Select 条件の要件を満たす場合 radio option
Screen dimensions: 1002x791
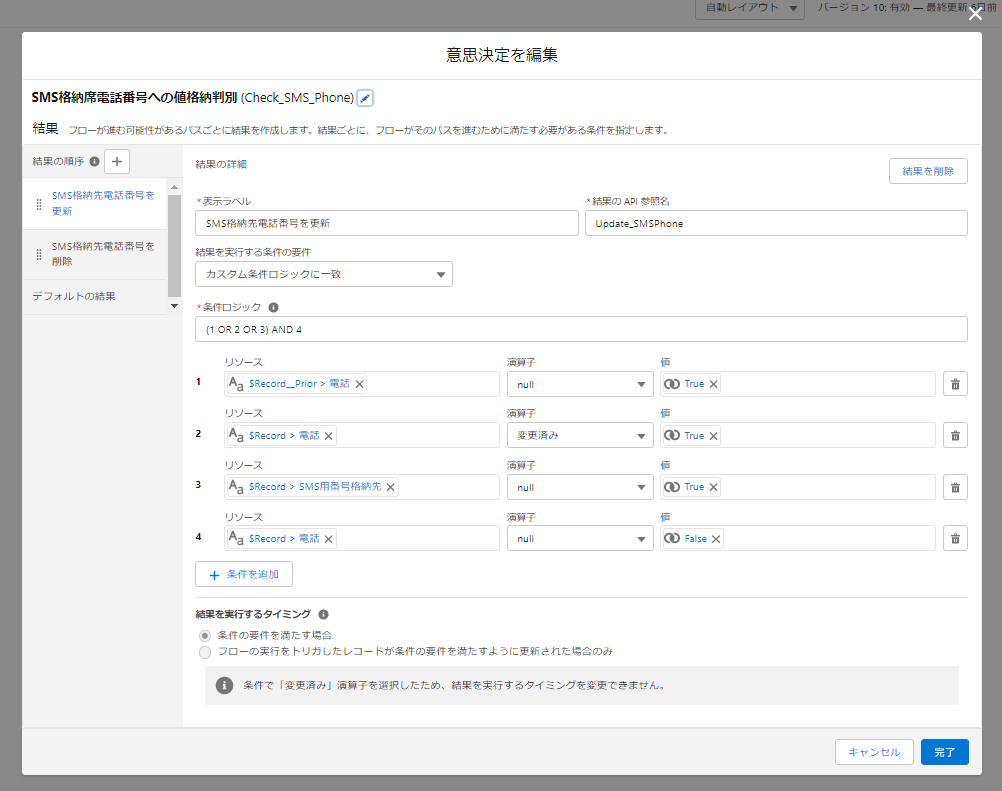204,636
